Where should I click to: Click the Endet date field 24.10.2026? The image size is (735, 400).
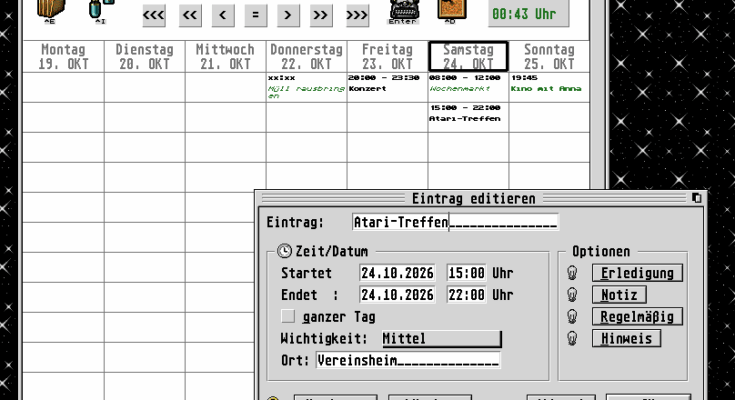[x=397, y=294]
